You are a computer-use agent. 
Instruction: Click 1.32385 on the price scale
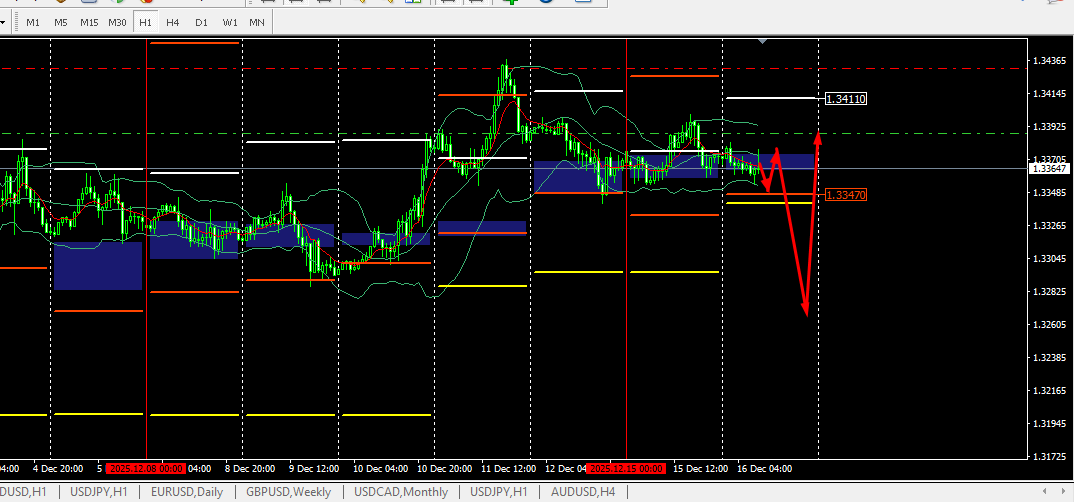(x=1049, y=358)
